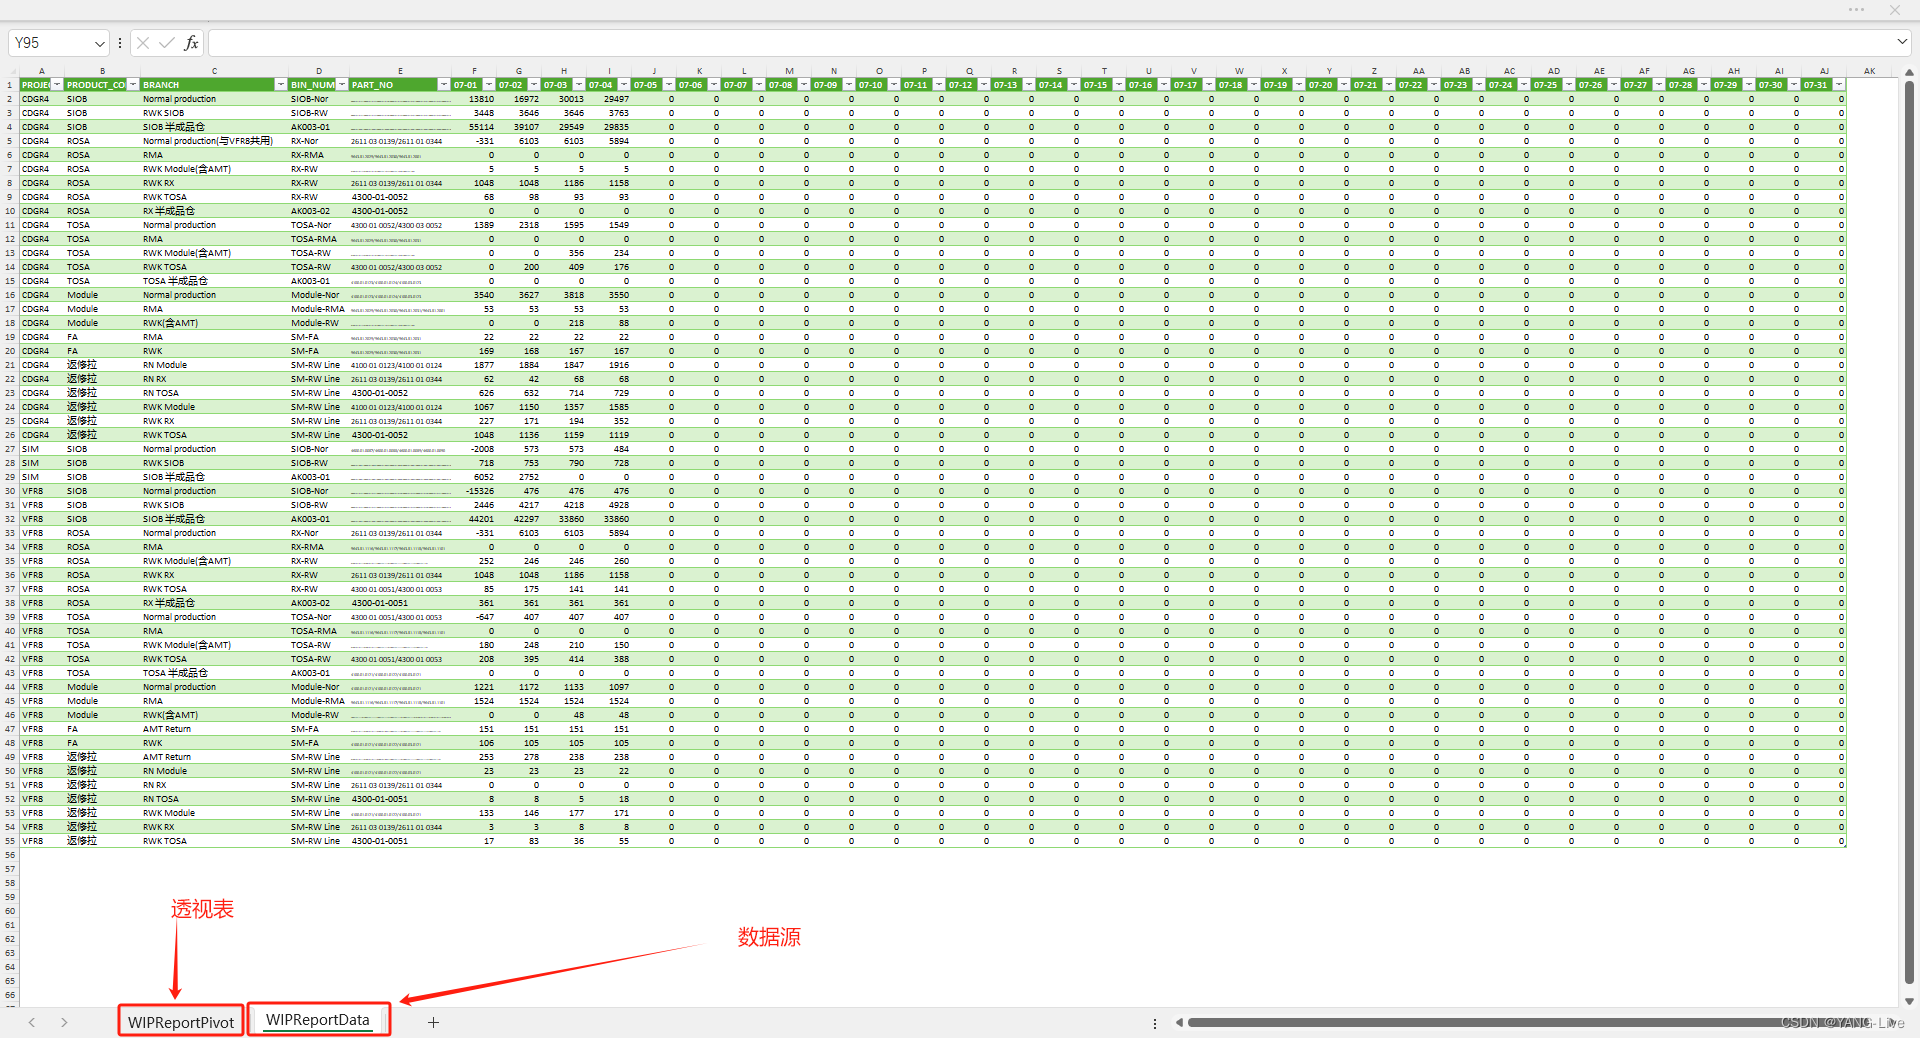Click the vertical scrollbar down arrow
Viewport: 1920px width, 1038px height.
(1909, 1001)
